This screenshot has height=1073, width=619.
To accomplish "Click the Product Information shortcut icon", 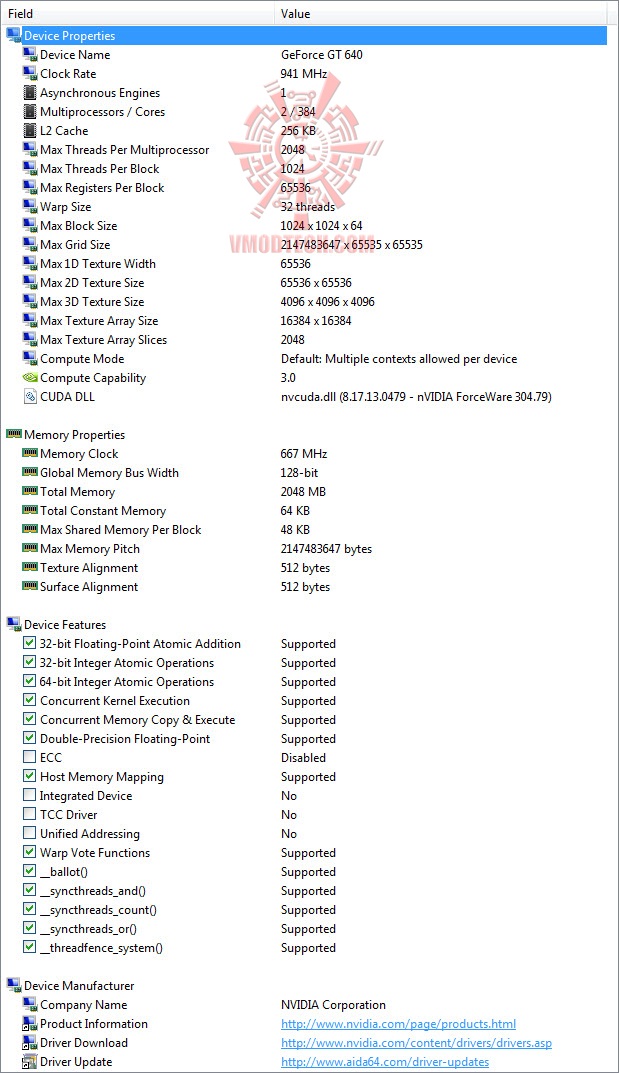I will (x=29, y=1023).
